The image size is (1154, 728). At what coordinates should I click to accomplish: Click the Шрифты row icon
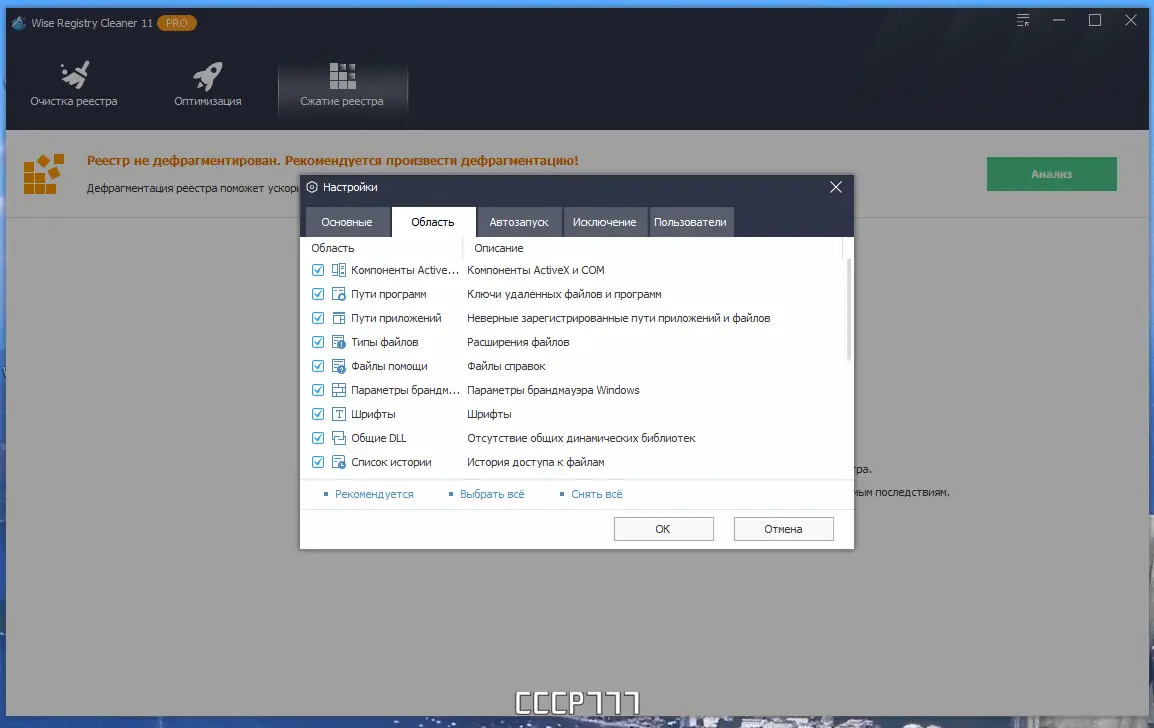tap(339, 414)
